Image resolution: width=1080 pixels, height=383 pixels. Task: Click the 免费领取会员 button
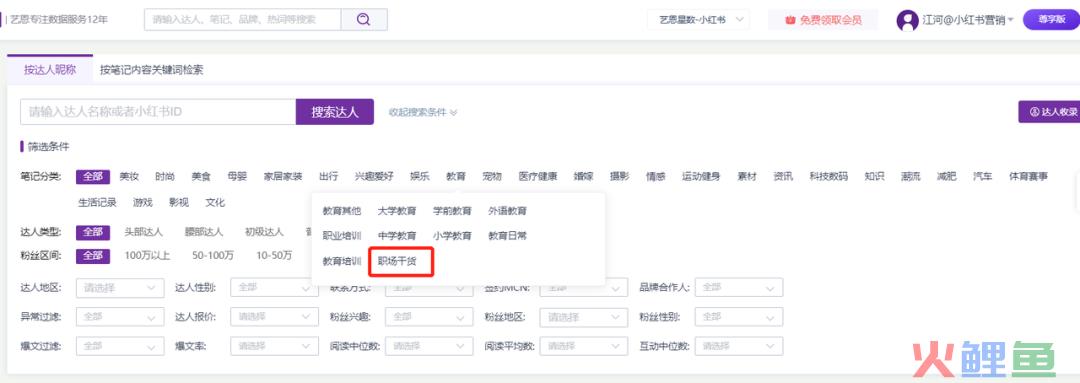(823, 20)
